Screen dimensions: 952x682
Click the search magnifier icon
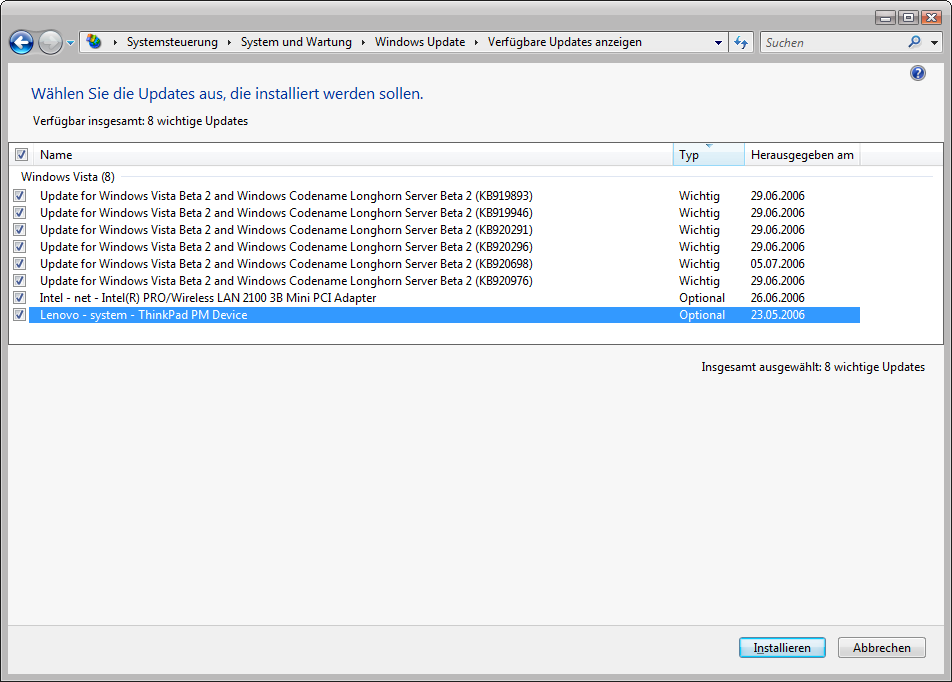point(914,42)
